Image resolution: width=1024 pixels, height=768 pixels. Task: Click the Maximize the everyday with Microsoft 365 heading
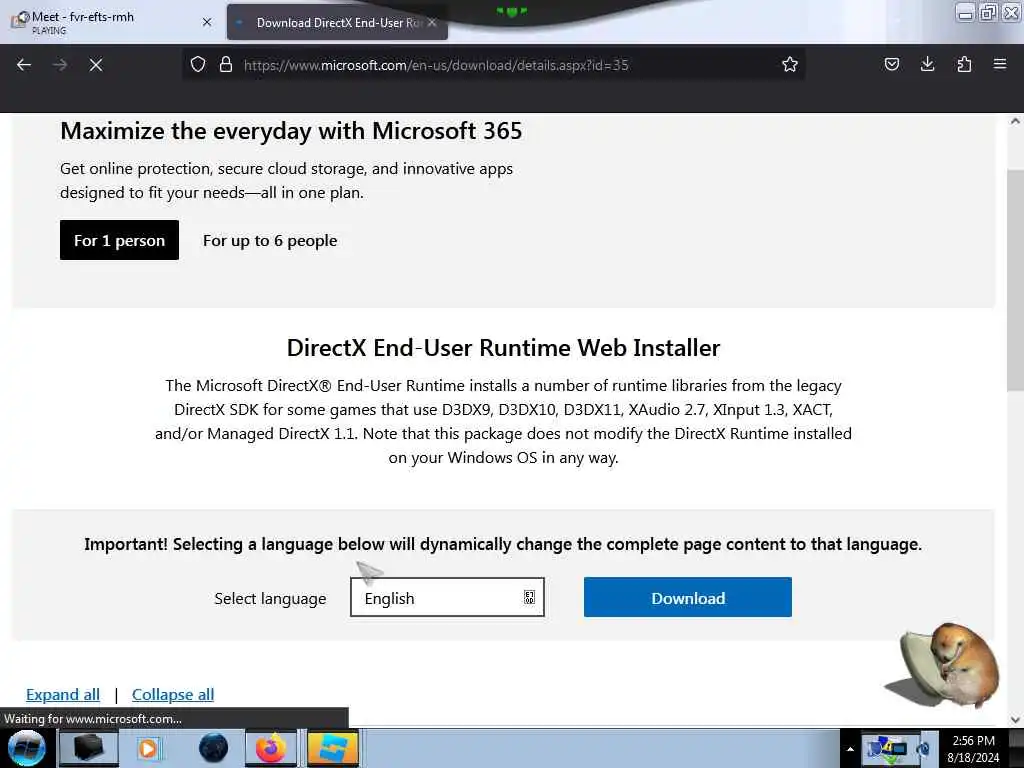(291, 131)
